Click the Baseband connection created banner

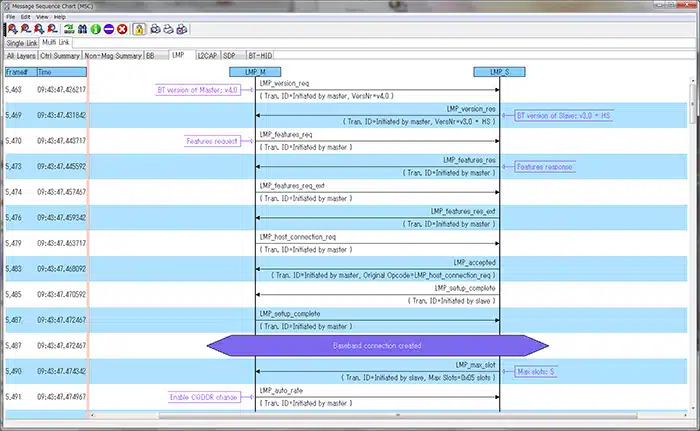point(378,345)
